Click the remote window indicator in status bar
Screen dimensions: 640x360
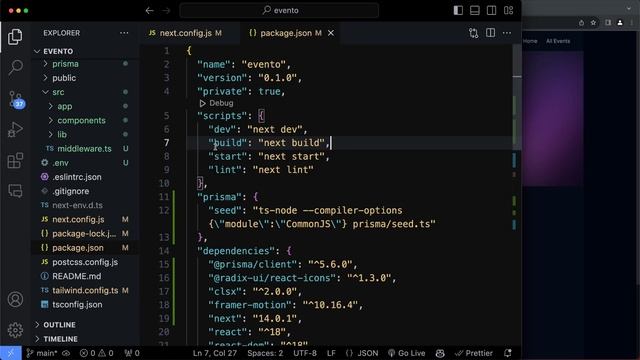click(x=11, y=353)
